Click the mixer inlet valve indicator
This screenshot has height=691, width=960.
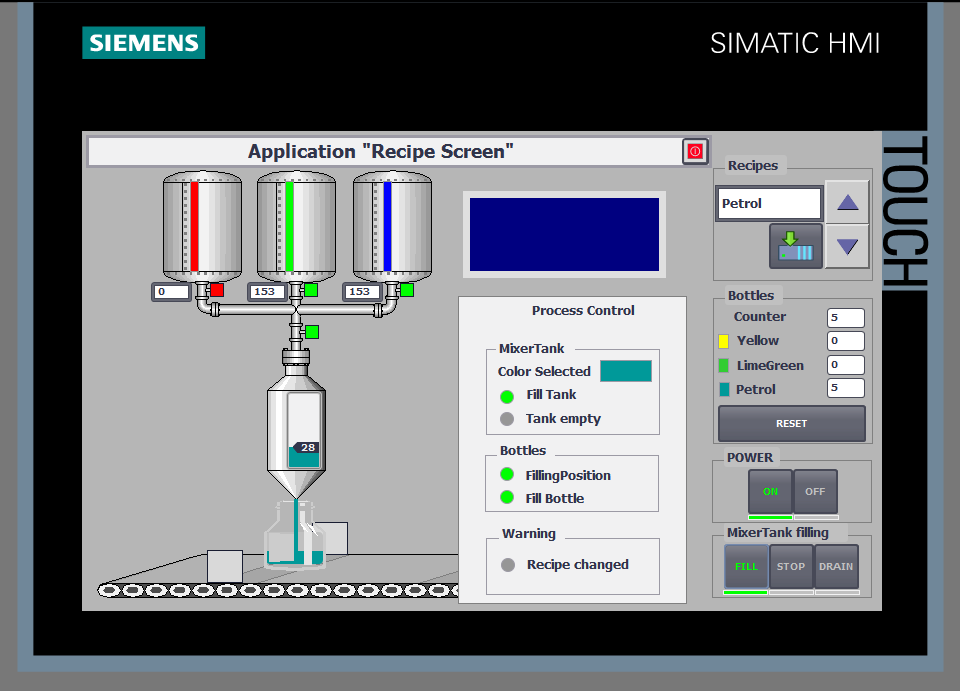(x=312, y=332)
